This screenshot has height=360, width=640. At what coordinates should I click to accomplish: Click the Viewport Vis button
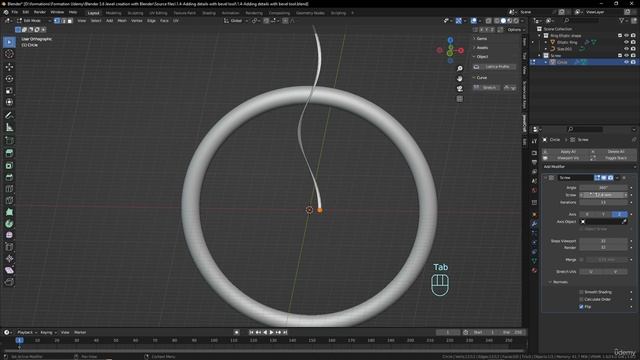(566, 158)
